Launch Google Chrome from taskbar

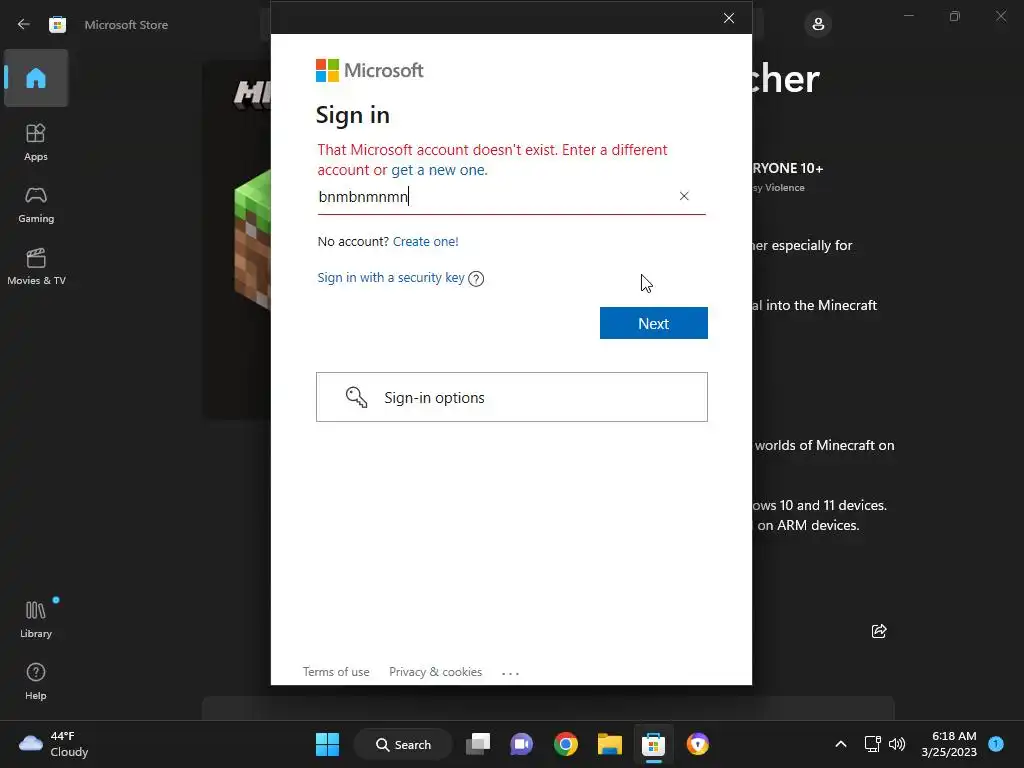566,744
